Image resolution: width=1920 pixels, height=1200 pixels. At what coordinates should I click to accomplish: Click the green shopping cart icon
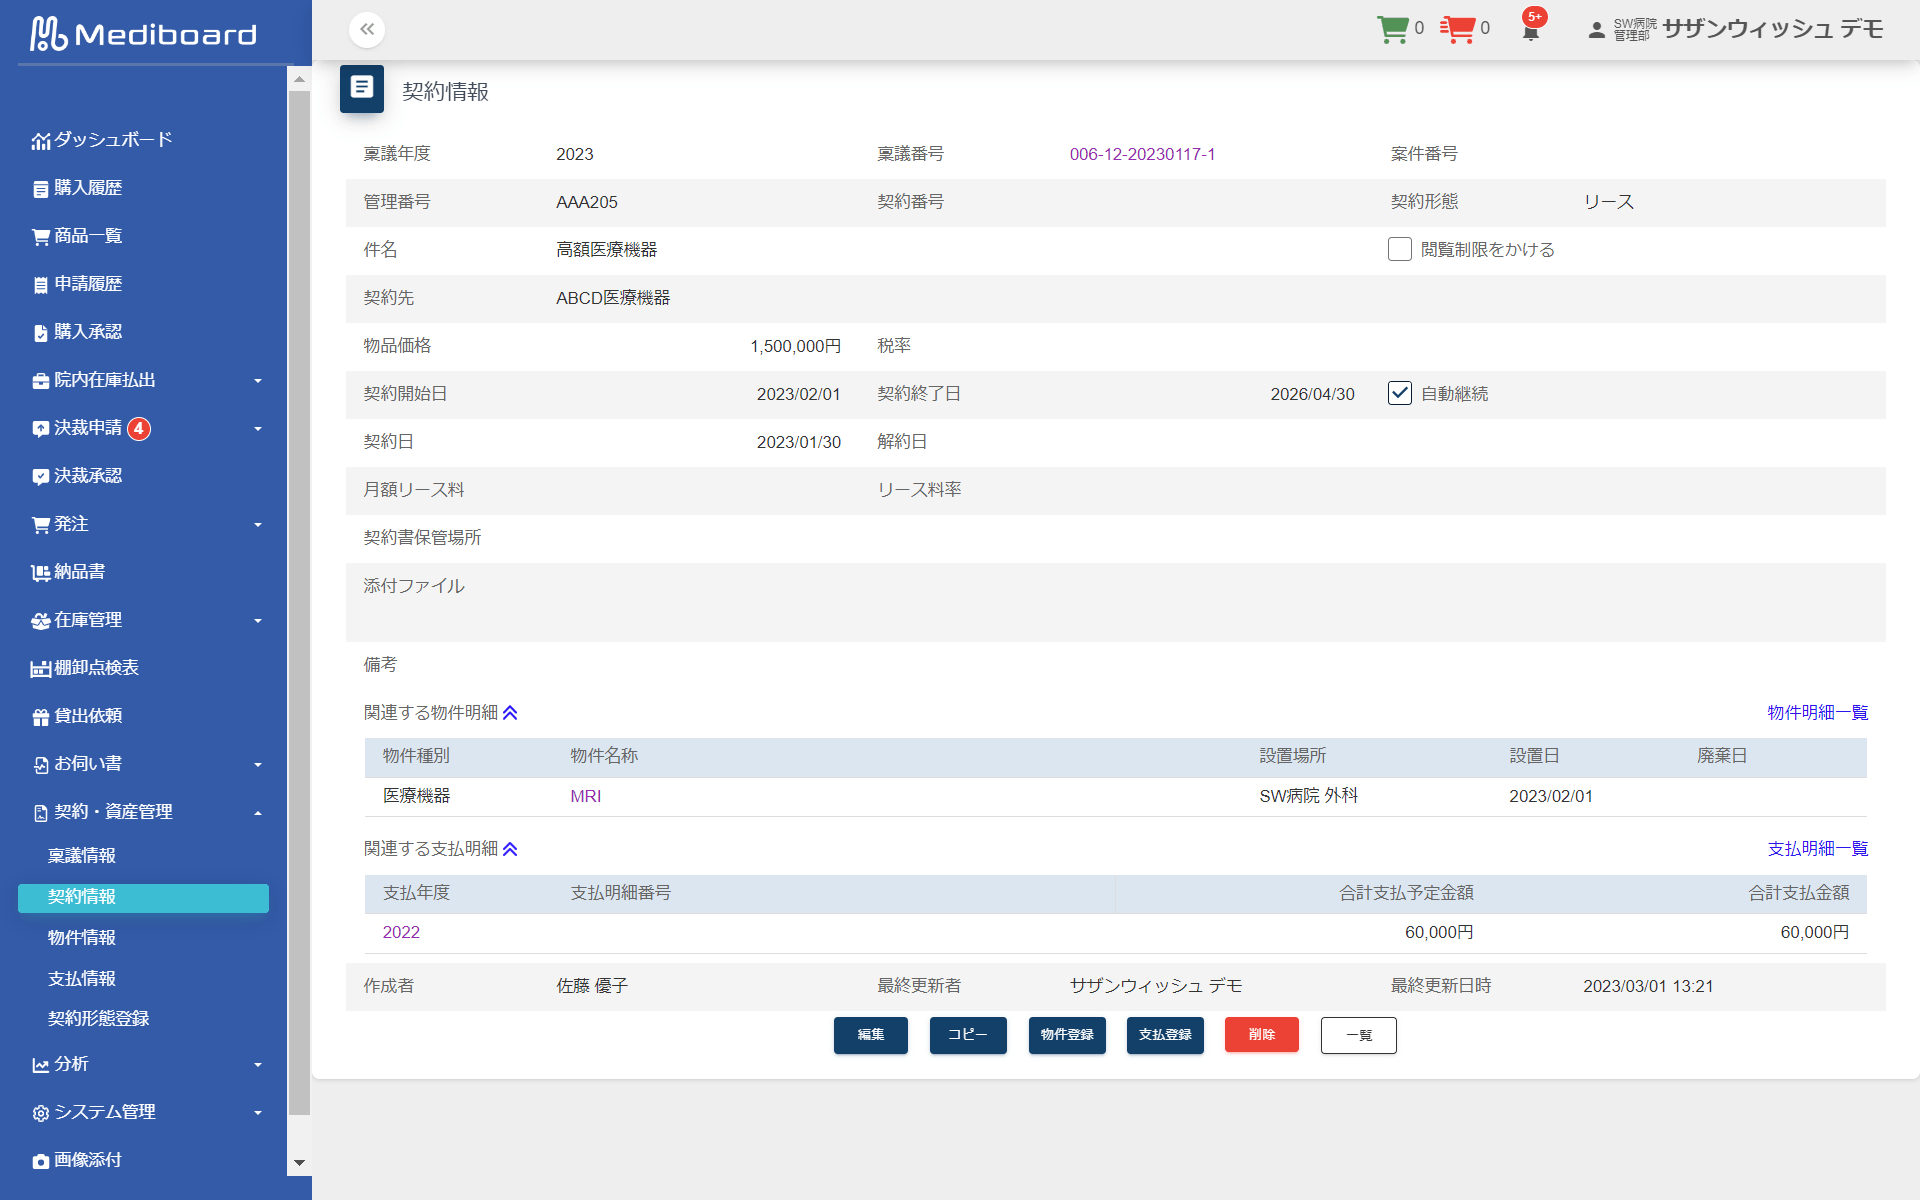1392,29
